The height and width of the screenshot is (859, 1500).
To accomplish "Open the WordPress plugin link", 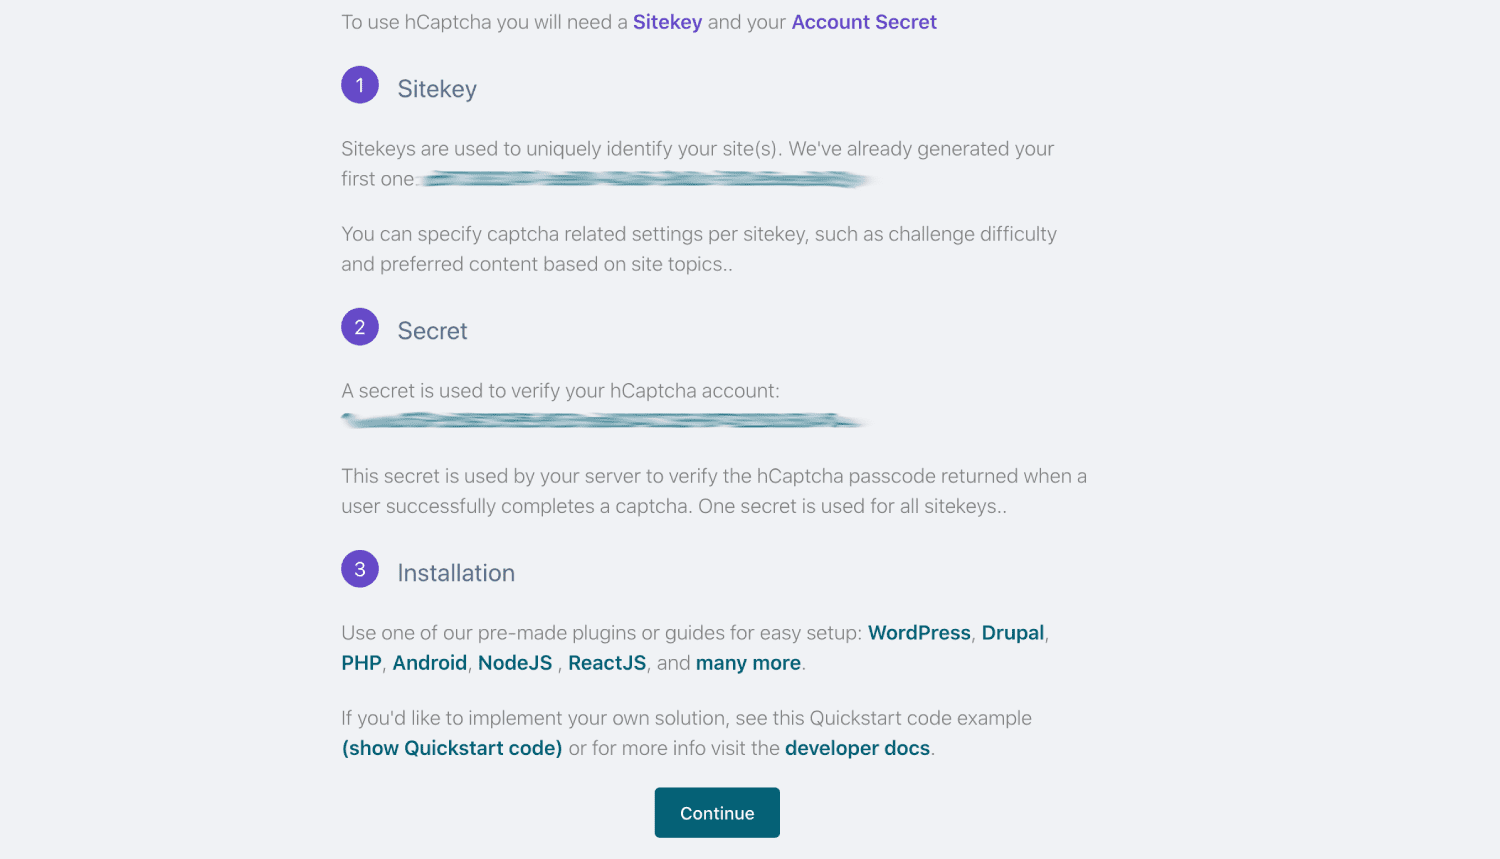I will [x=919, y=633].
